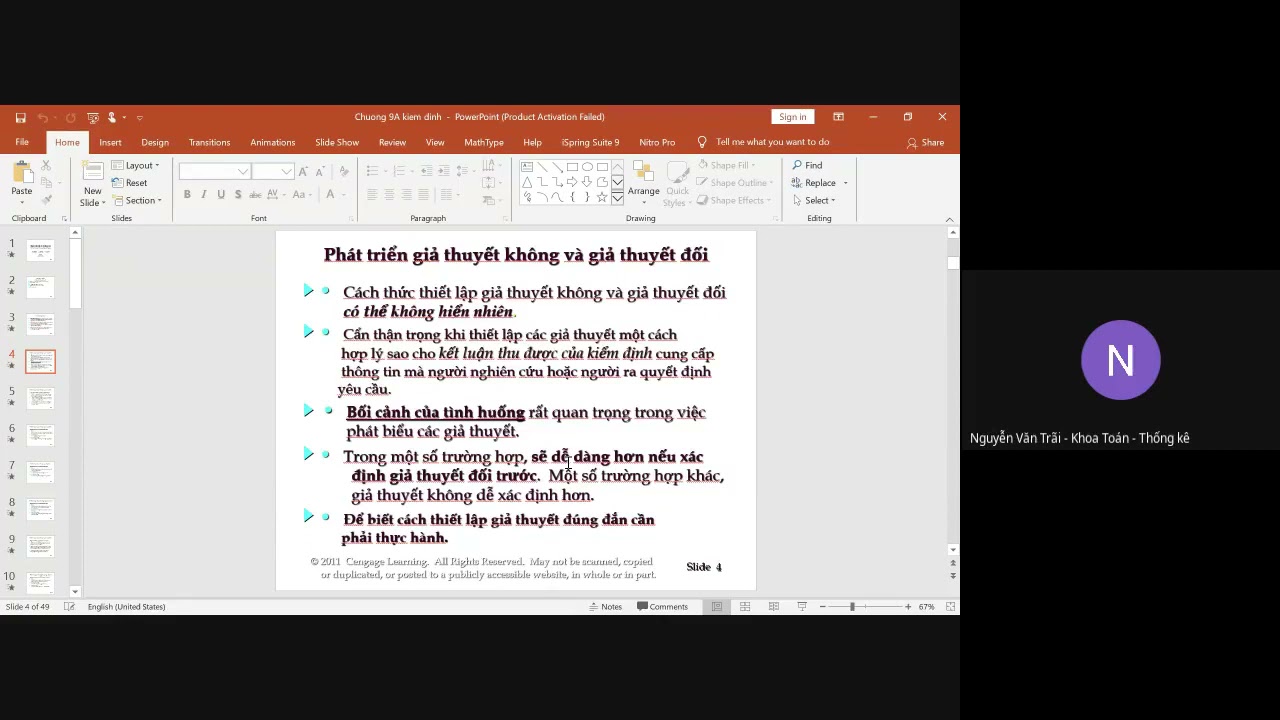This screenshot has height=720, width=1280.
Task: Click the Comments button in status bar
Action: [662, 607]
